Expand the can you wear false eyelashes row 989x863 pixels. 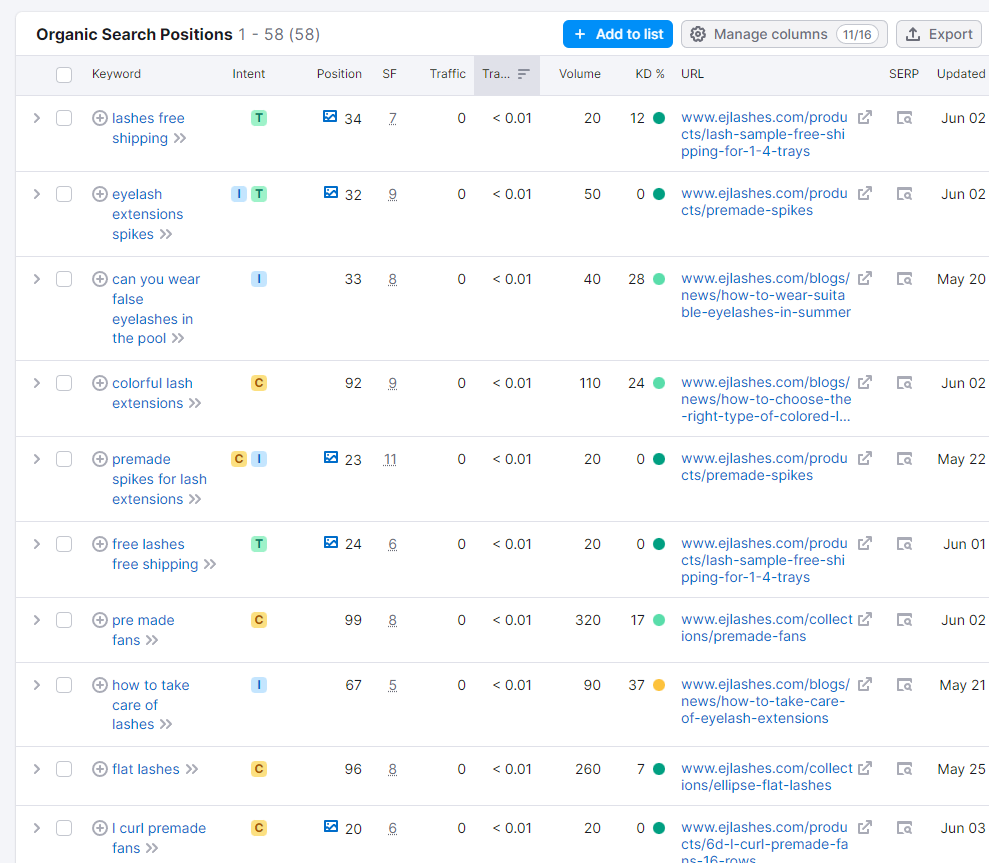[x=37, y=279]
